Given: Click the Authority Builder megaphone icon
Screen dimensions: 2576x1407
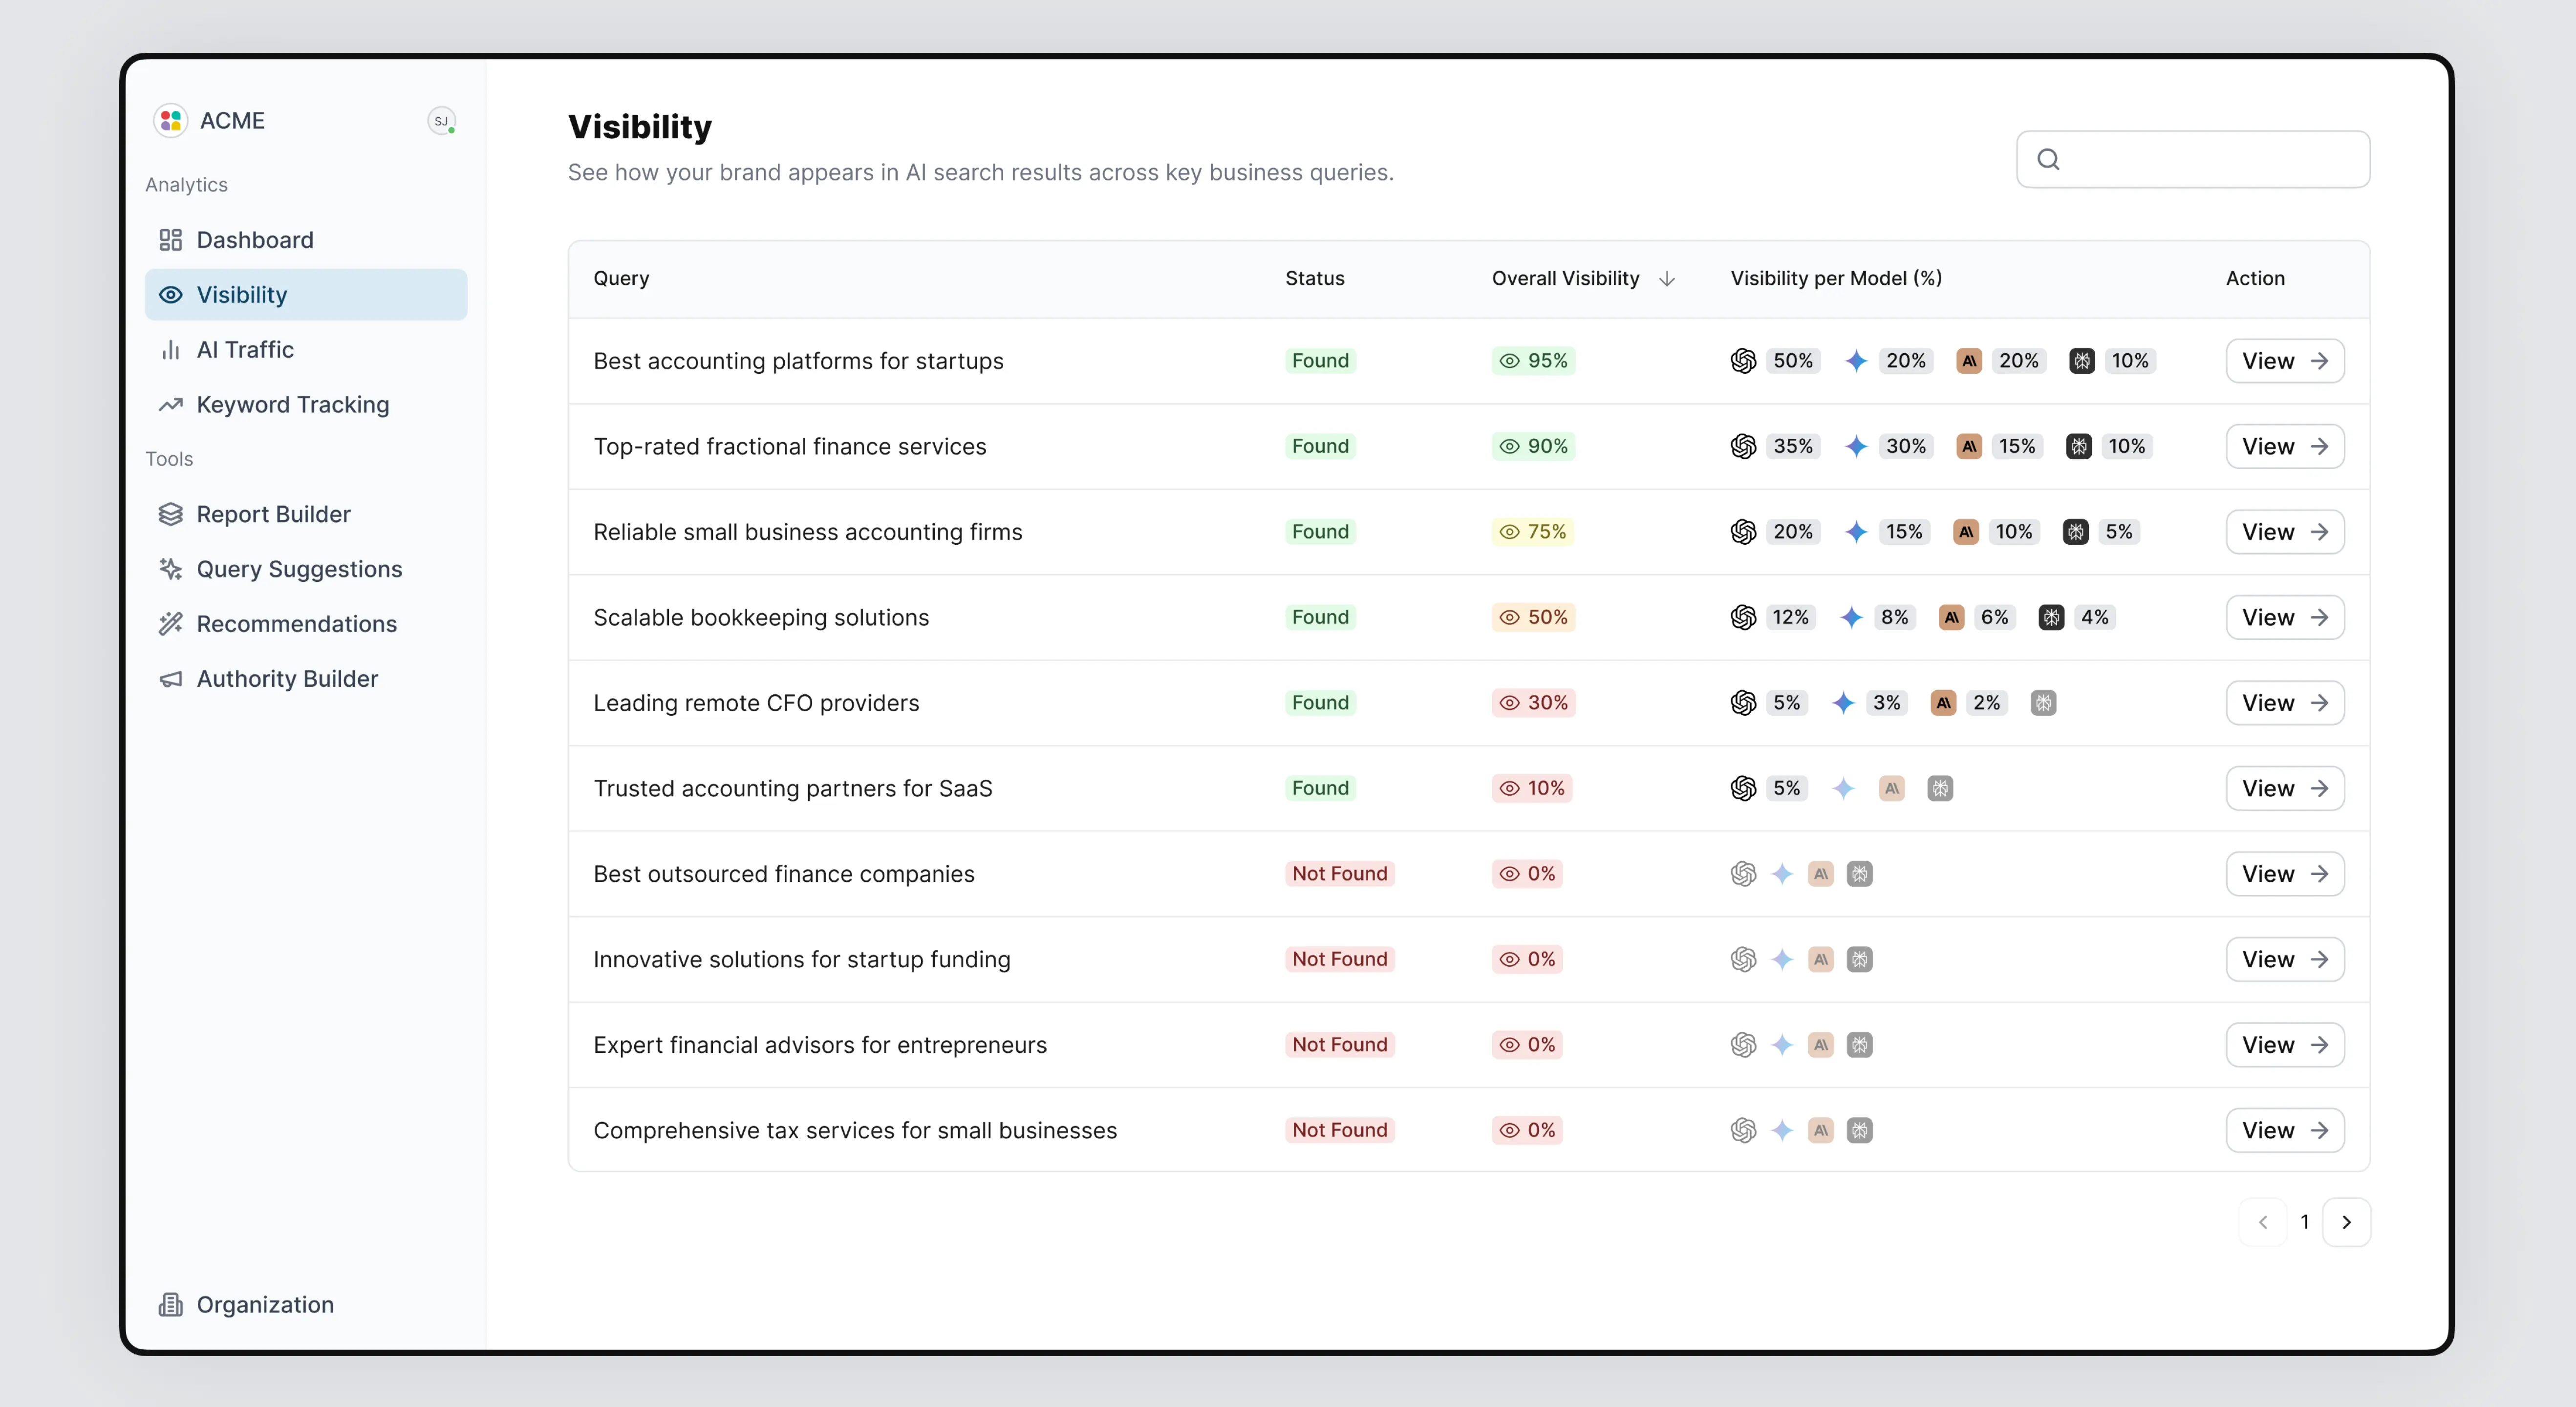Looking at the screenshot, I should 171,679.
